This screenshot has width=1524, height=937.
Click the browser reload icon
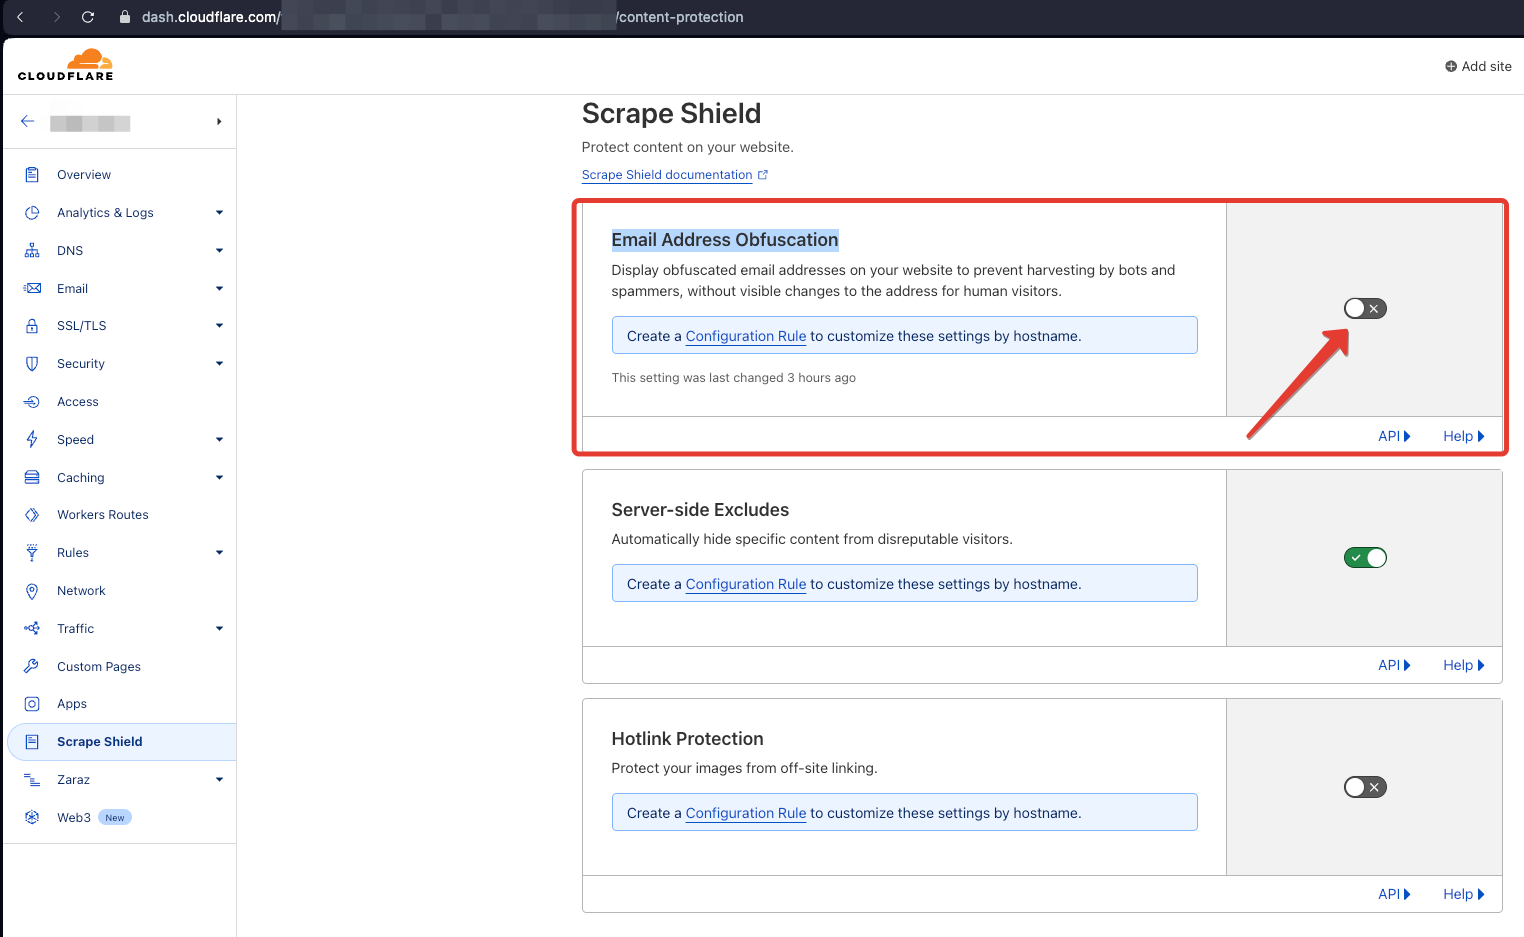coord(88,17)
